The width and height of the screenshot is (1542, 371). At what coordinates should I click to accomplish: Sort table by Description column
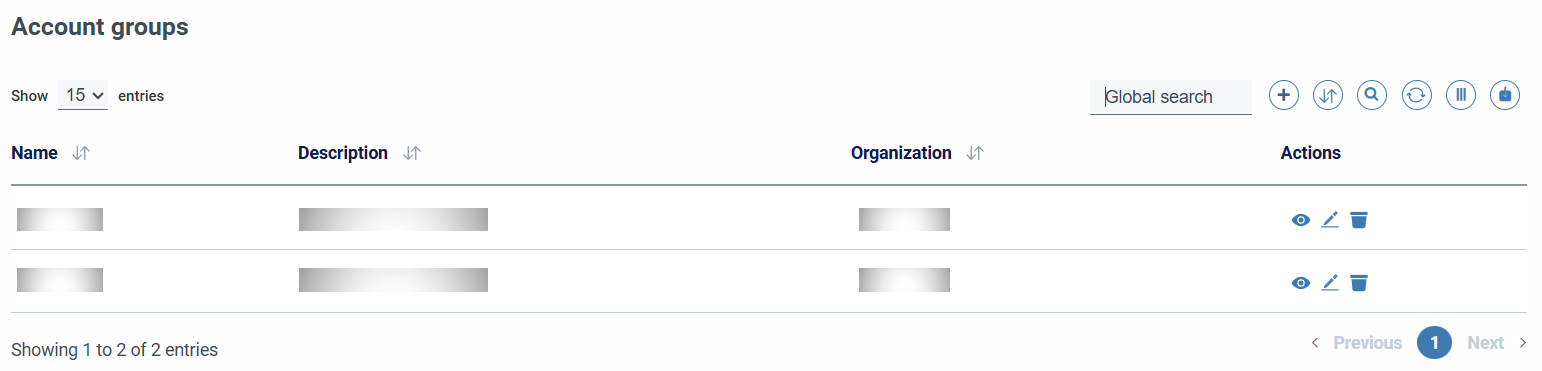point(411,154)
